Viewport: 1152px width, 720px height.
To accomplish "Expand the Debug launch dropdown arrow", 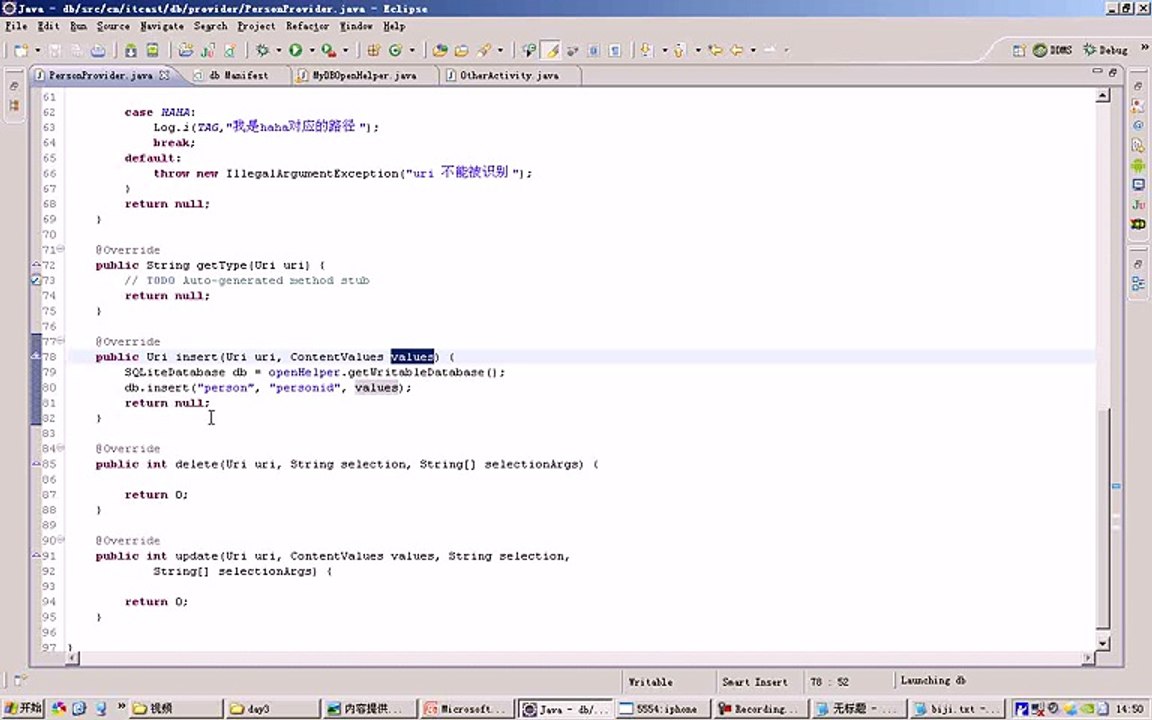I will [278, 50].
